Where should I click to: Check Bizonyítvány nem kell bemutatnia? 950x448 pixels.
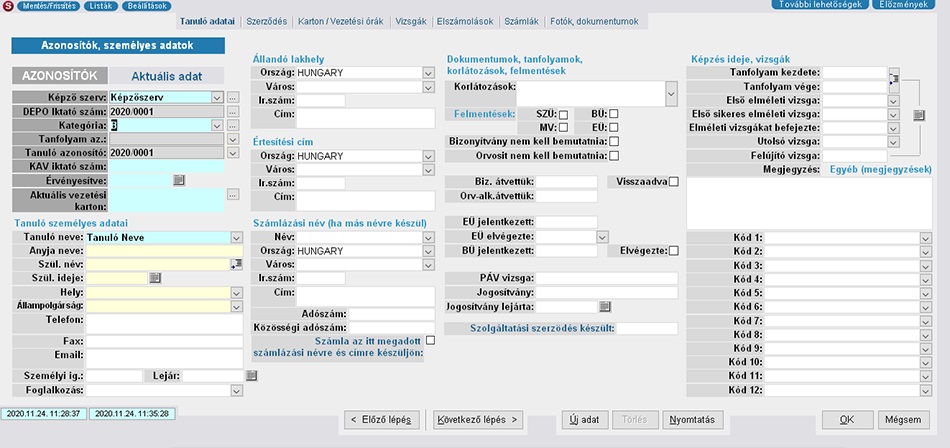(614, 141)
